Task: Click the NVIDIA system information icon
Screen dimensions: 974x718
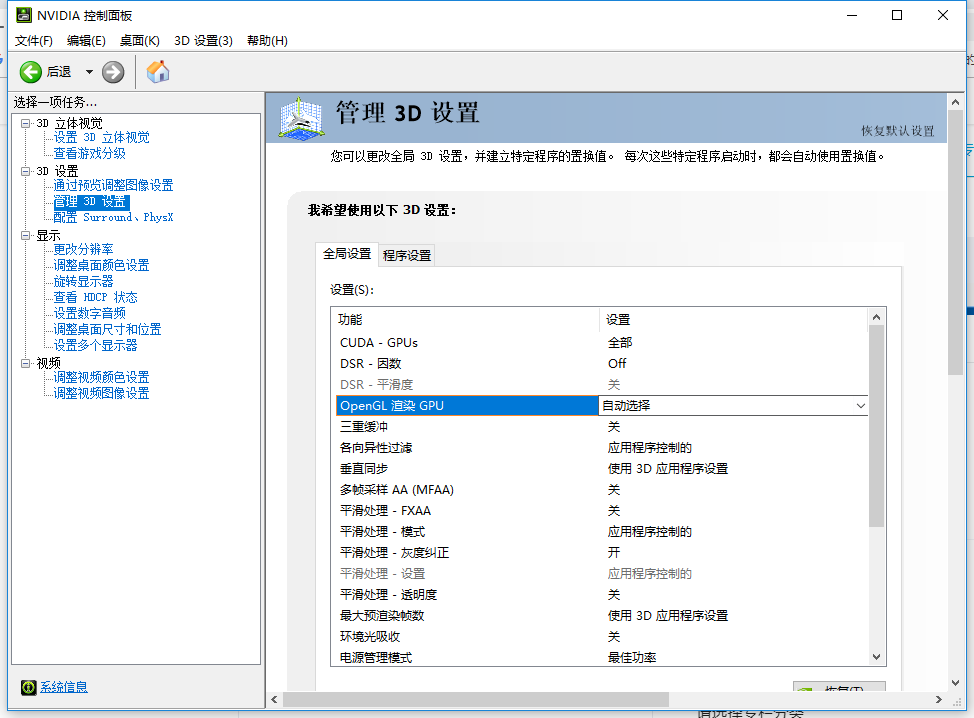Action: click(29, 687)
